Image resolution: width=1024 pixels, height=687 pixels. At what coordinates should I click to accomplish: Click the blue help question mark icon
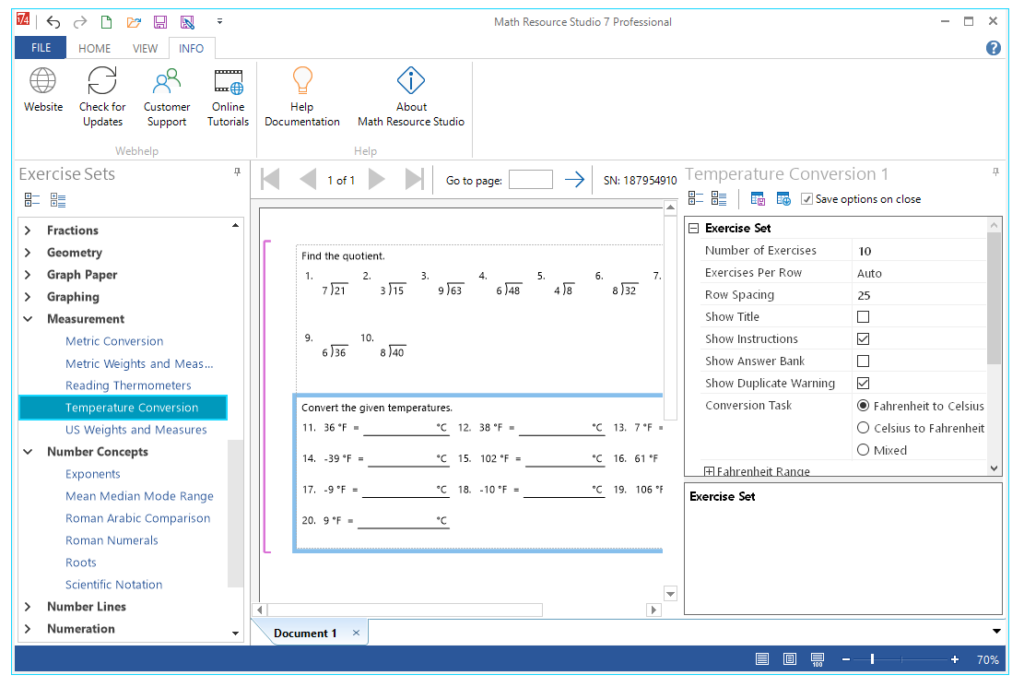(x=993, y=48)
